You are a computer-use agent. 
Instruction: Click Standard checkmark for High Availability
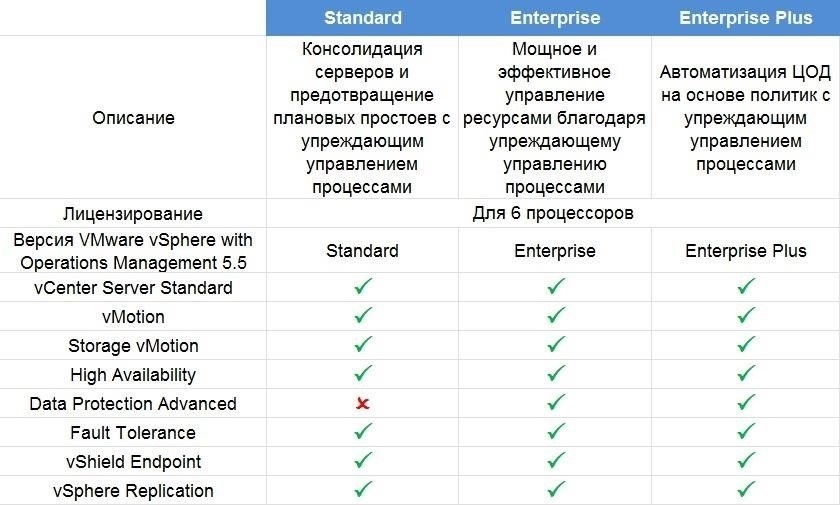click(x=363, y=374)
